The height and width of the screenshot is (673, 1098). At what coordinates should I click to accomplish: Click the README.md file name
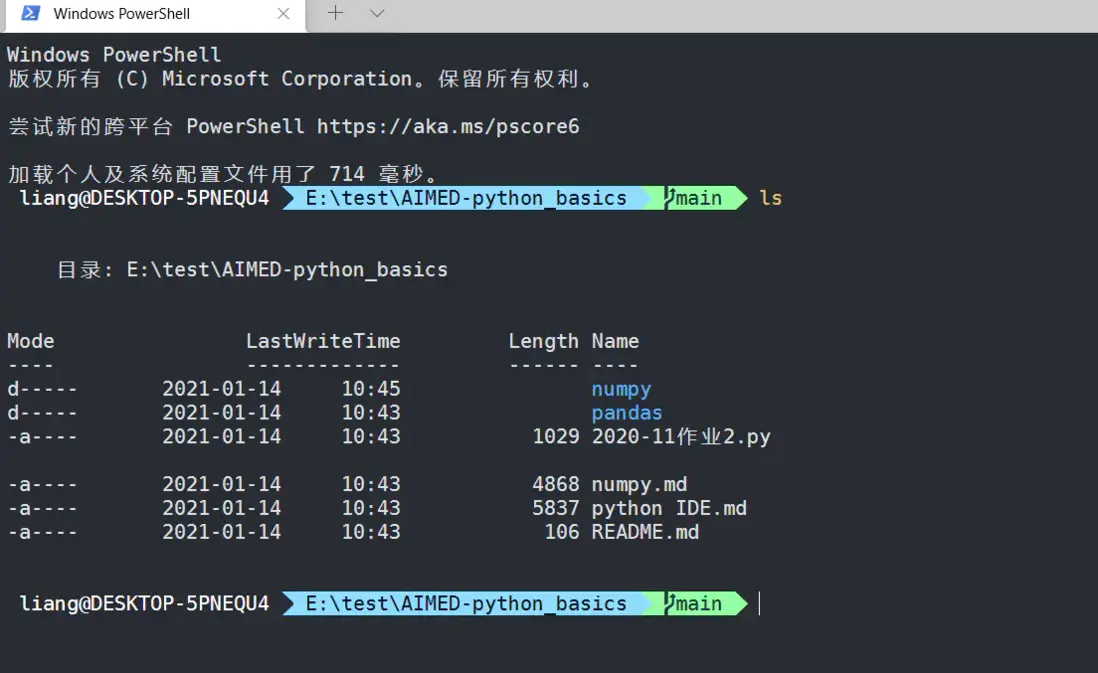click(645, 532)
